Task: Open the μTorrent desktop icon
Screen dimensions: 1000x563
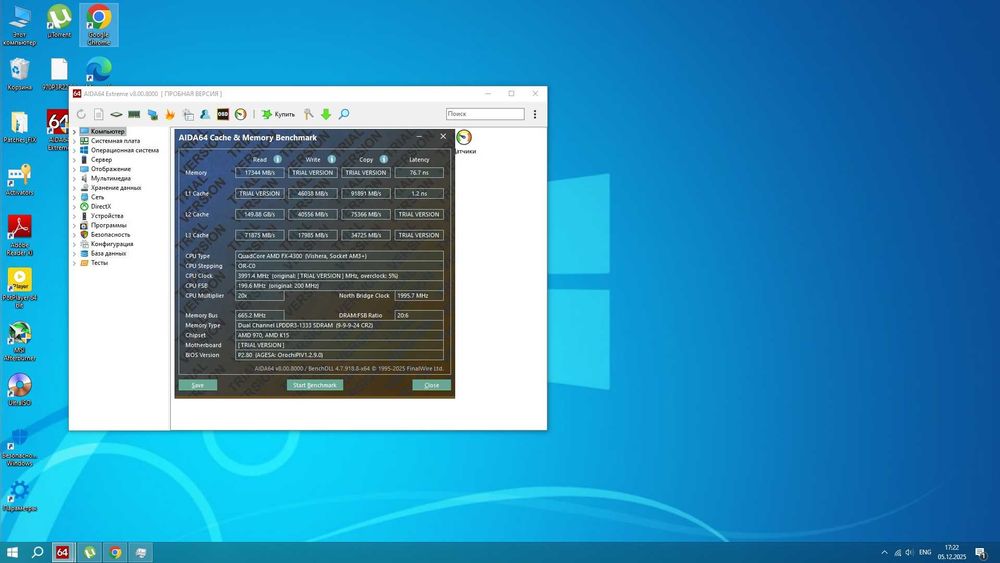Action: [x=59, y=22]
